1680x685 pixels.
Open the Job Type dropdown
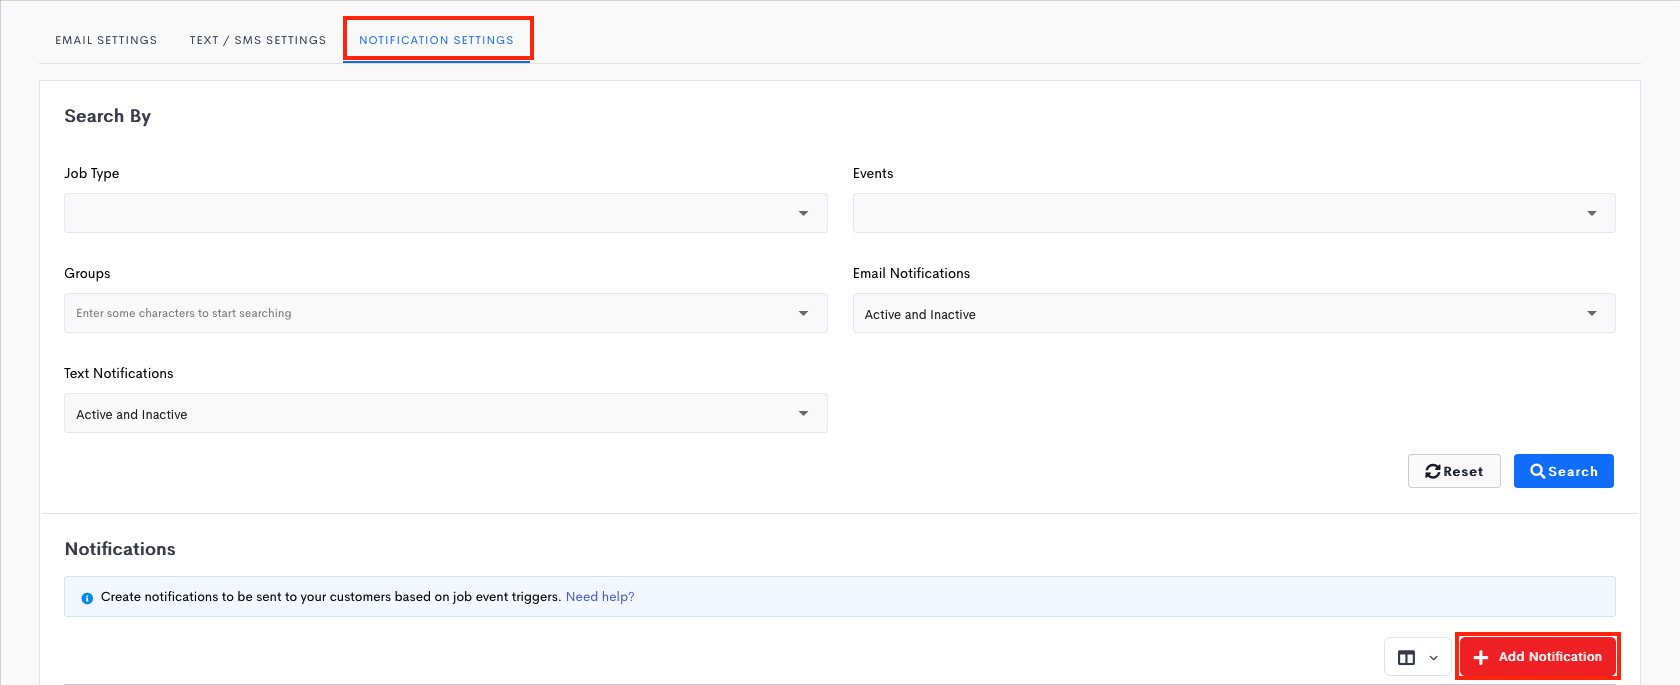[445, 213]
